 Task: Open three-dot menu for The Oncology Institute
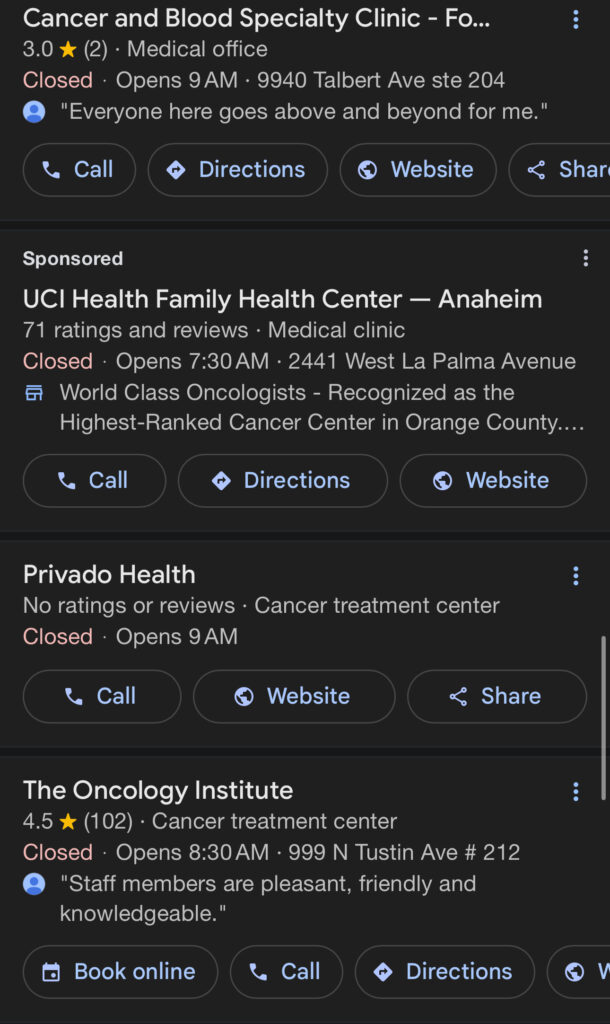[x=575, y=792]
